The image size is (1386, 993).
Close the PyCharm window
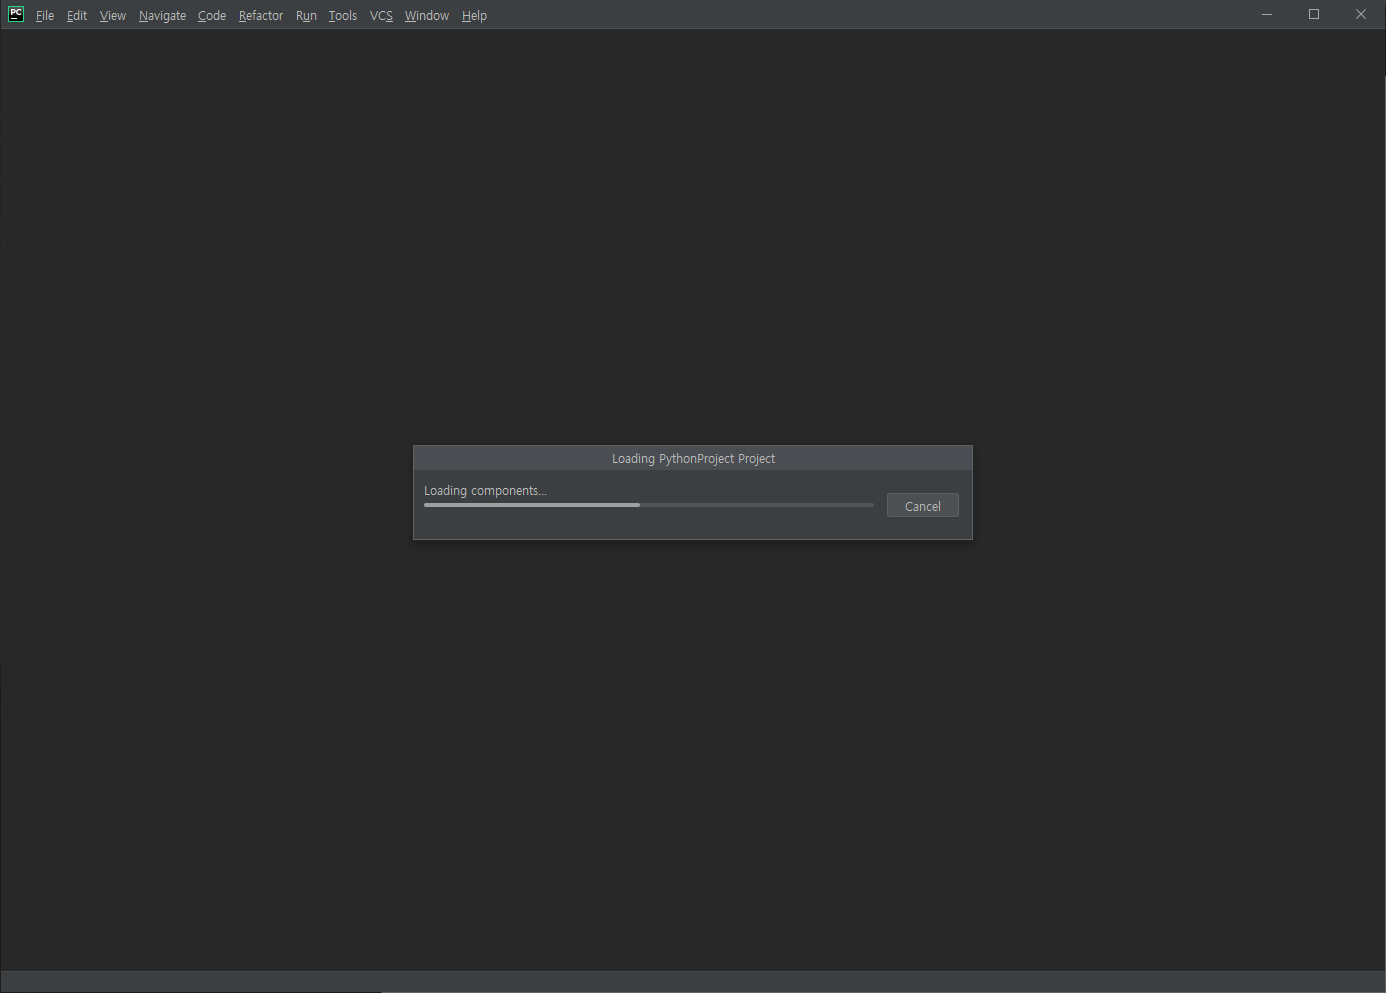tap(1361, 14)
